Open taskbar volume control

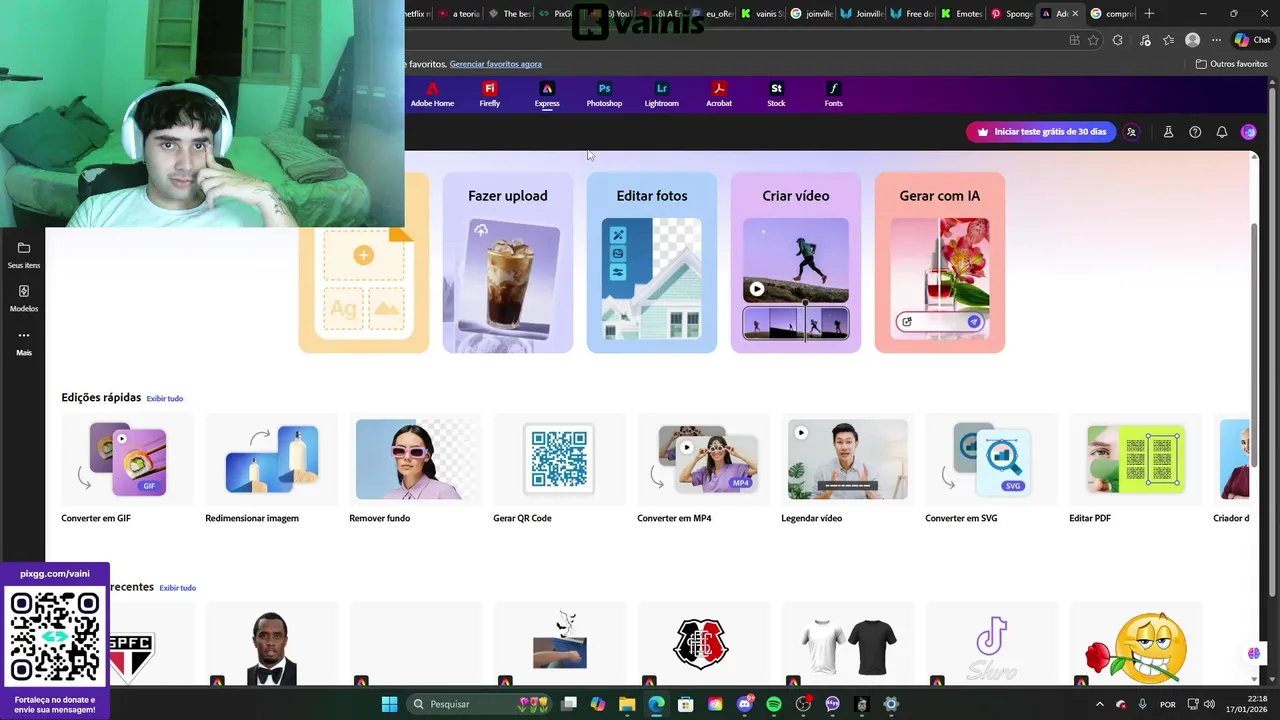point(1208,704)
